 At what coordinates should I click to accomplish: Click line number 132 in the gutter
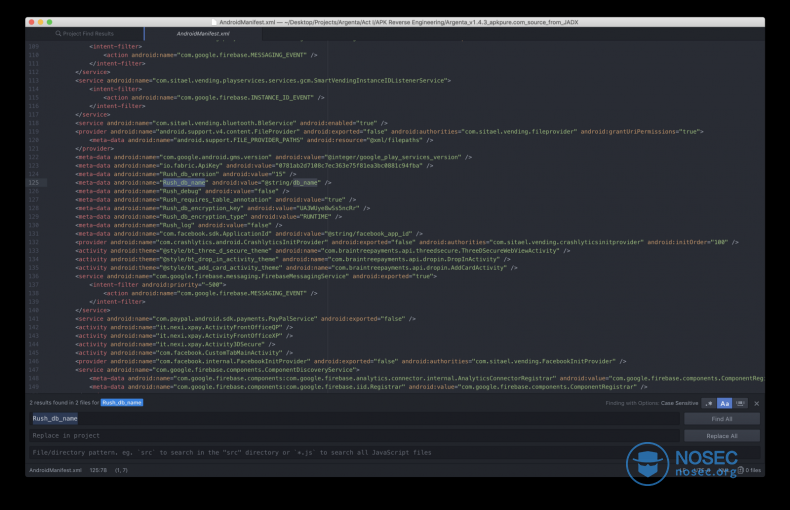34,242
